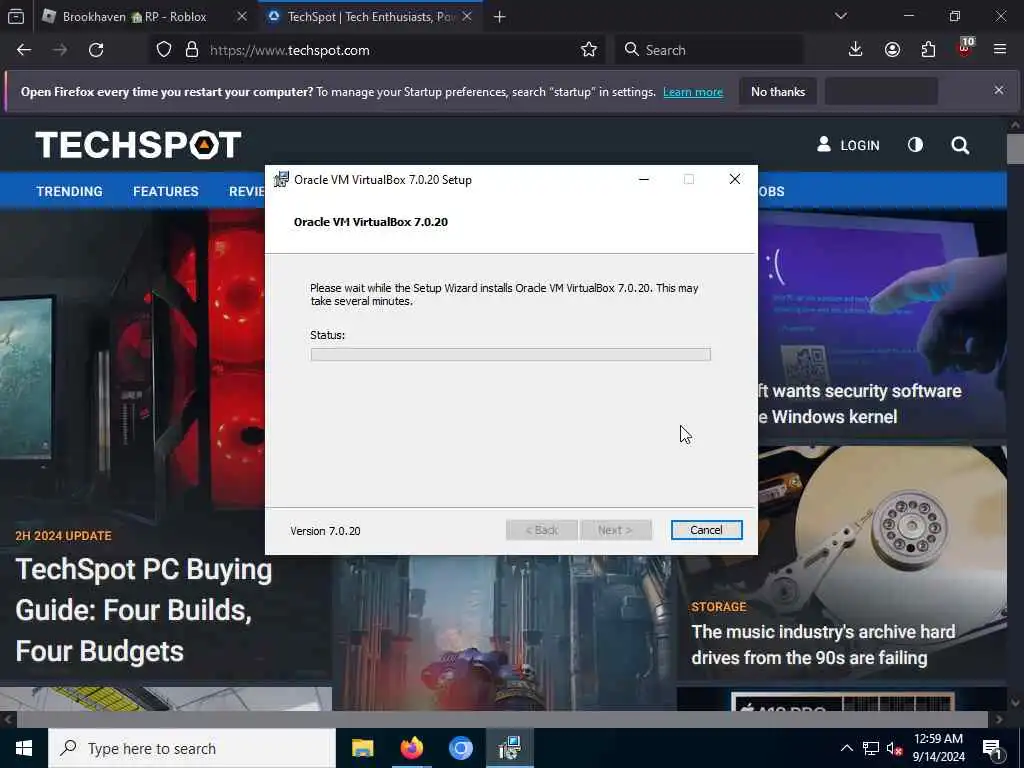
Task: Click the uBlock extension icon with badge
Action: tap(965, 48)
